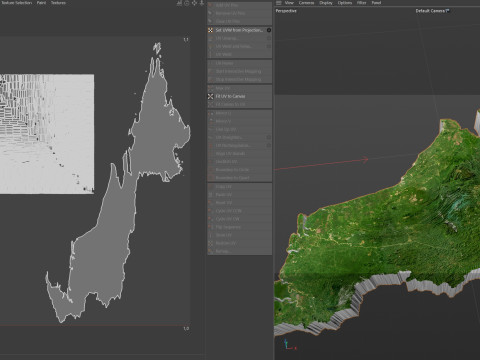Open the Textures menu in texture view

(x=58, y=3)
